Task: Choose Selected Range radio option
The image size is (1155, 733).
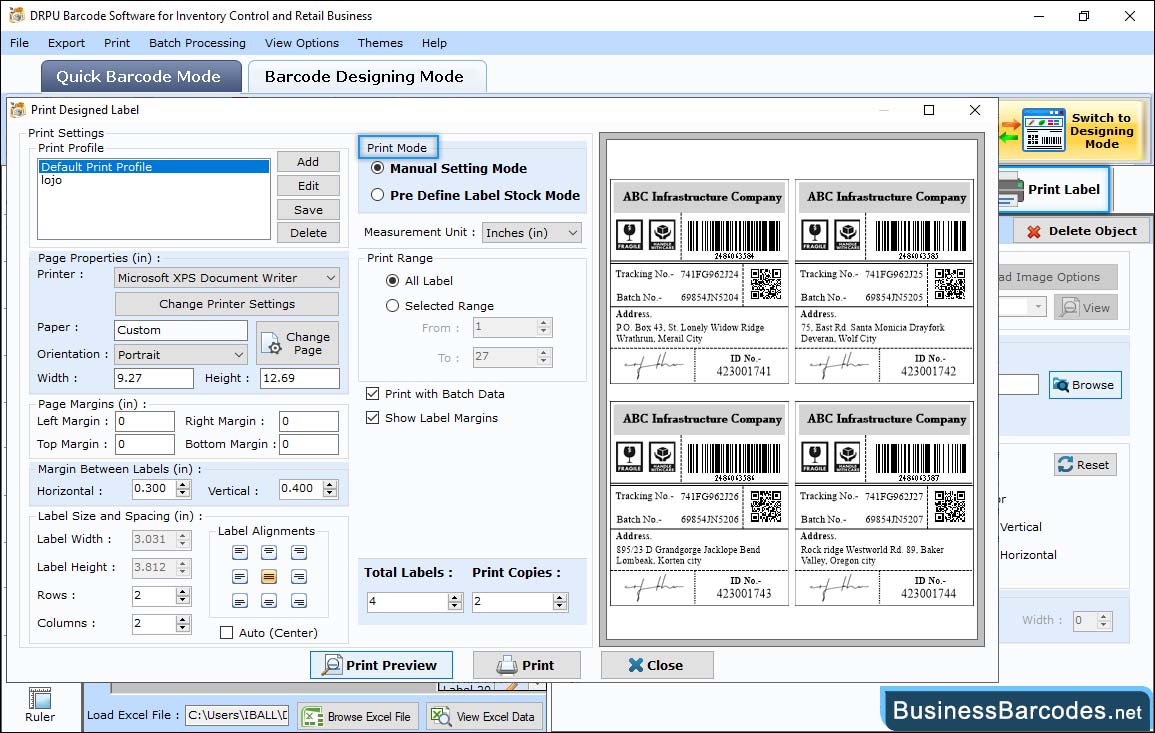Action: 393,306
